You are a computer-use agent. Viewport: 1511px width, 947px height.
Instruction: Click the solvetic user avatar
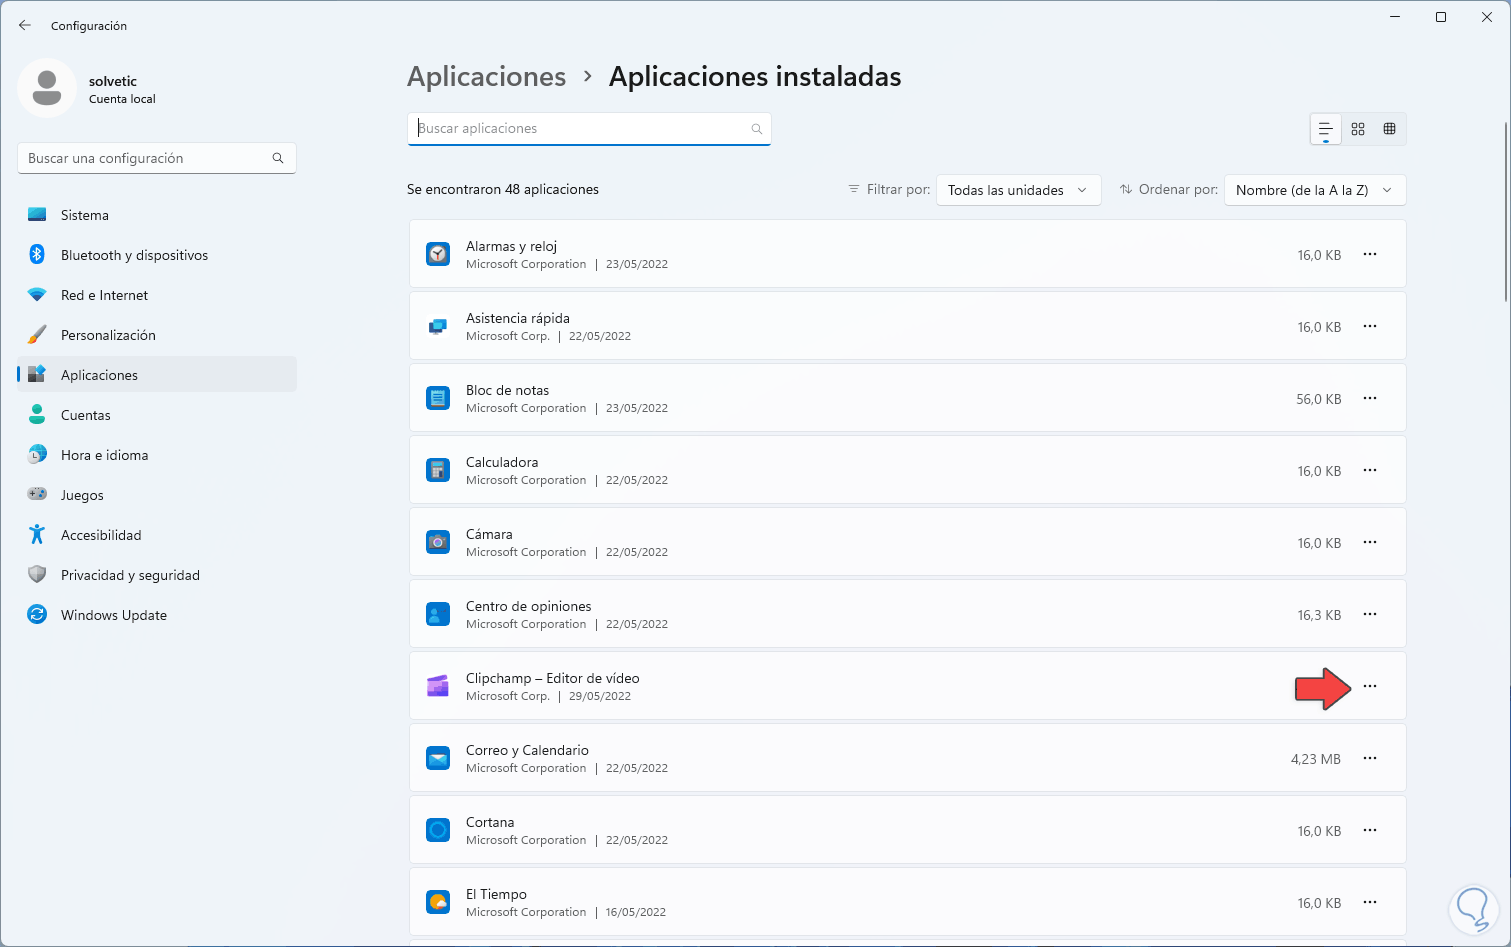coord(47,88)
